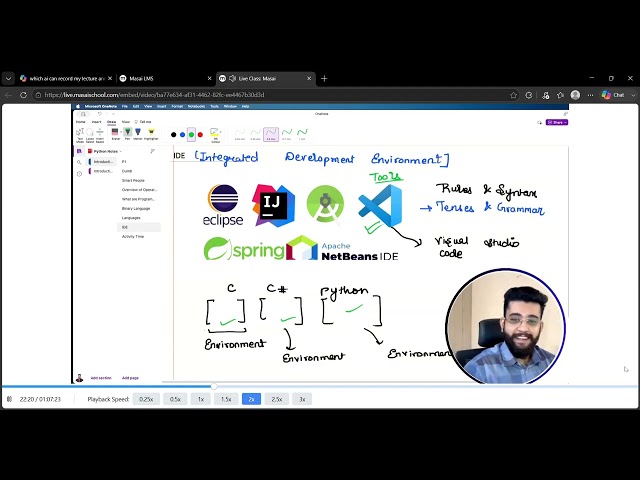Choose the red ink color
Screen dimensions: 640x480
click(200, 135)
